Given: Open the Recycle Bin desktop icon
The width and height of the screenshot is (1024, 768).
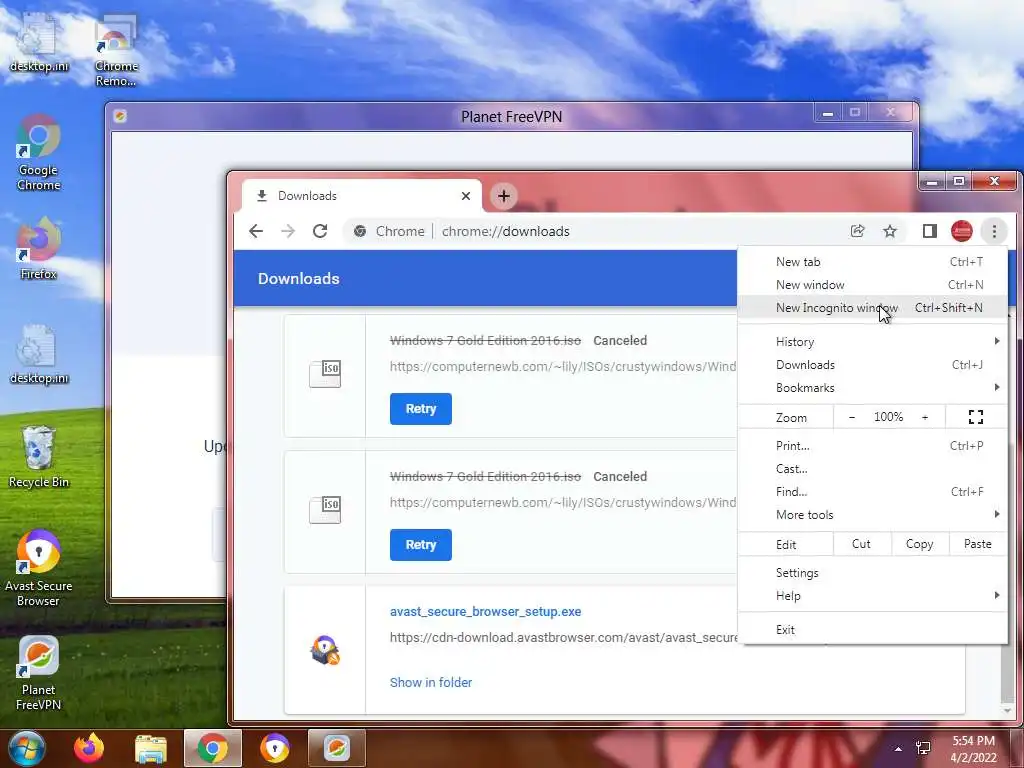Looking at the screenshot, I should tap(39, 456).
